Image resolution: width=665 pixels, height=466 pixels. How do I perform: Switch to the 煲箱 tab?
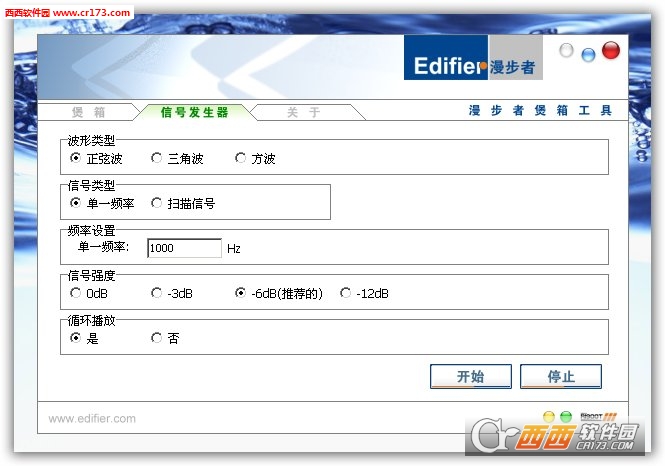point(88,112)
